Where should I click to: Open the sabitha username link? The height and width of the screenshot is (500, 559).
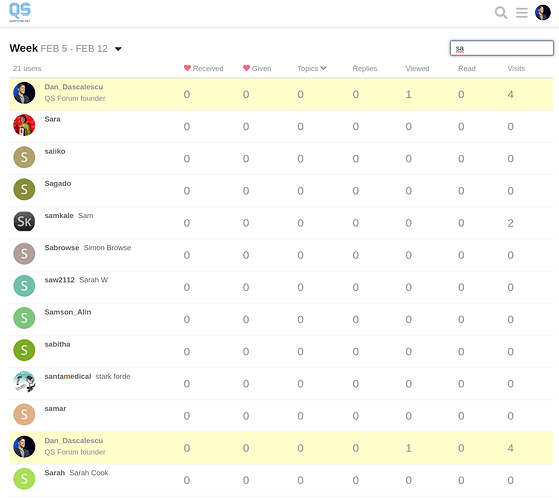pos(57,344)
